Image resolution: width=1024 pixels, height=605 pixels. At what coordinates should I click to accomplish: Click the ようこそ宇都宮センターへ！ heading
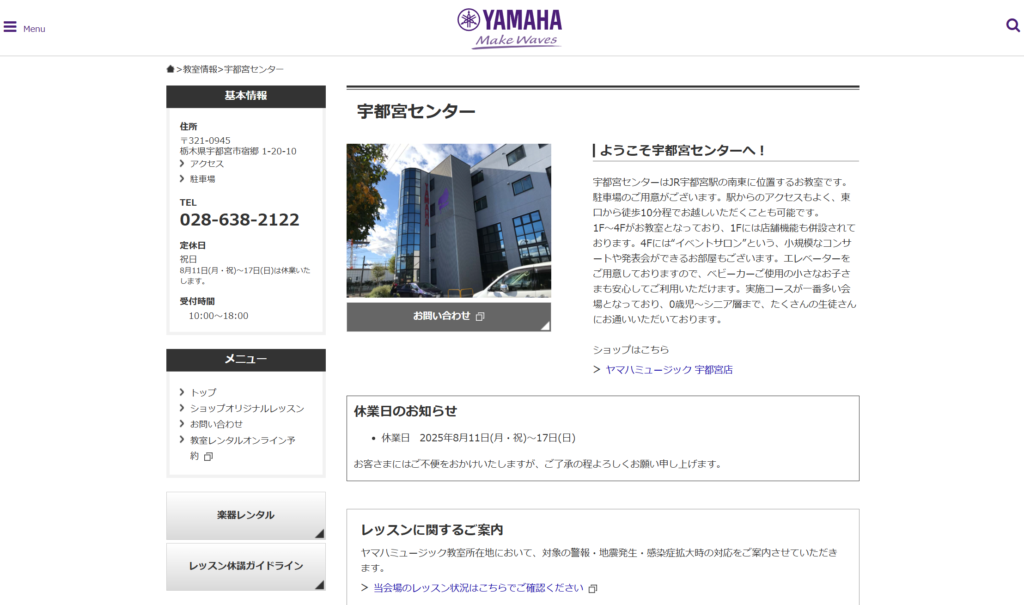[682, 150]
